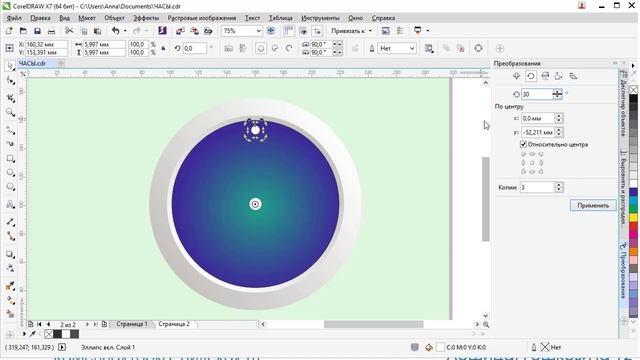Pick the yellow swatch in the color palette
The height and width of the screenshot is (360, 640).
[x=633, y=218]
